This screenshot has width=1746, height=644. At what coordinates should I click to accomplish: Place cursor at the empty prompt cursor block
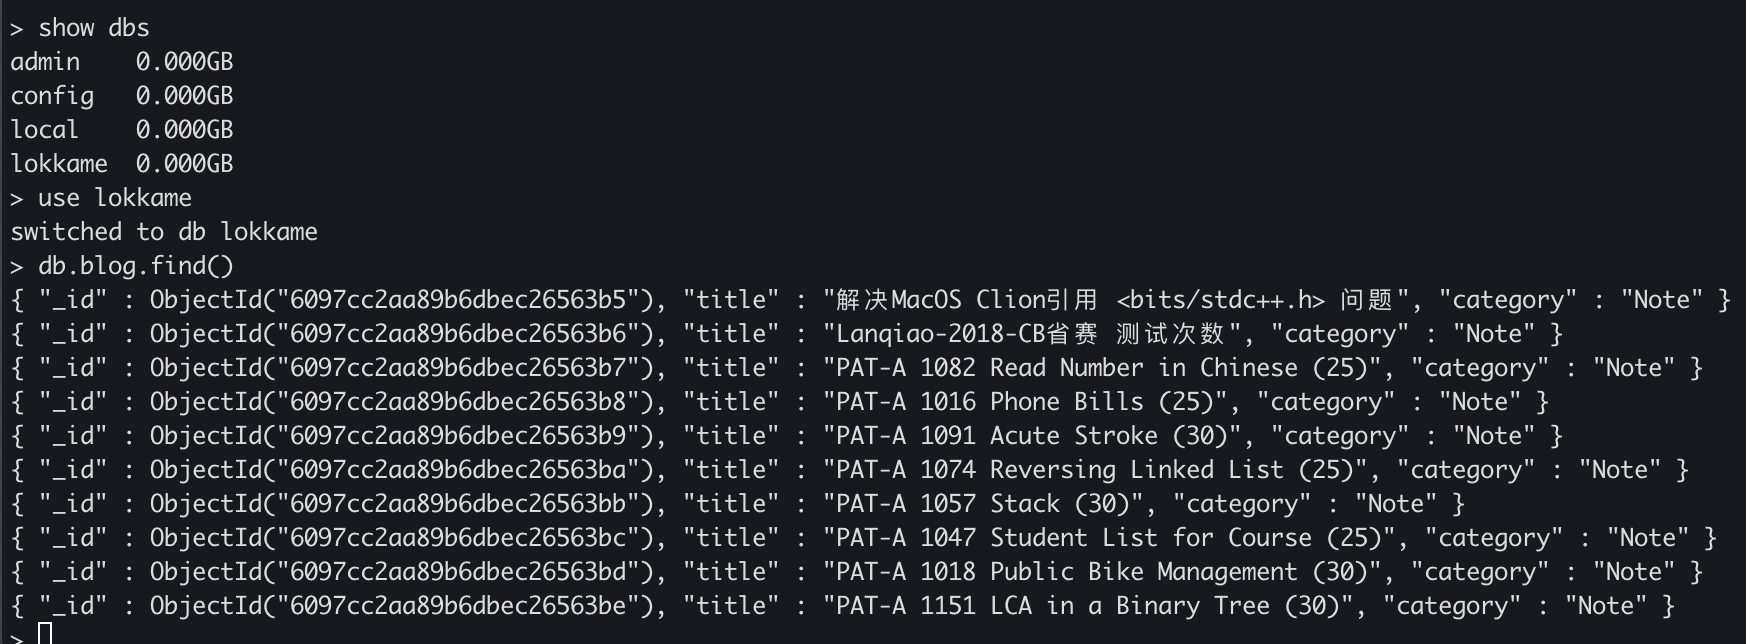pyautogui.click(x=44, y=633)
